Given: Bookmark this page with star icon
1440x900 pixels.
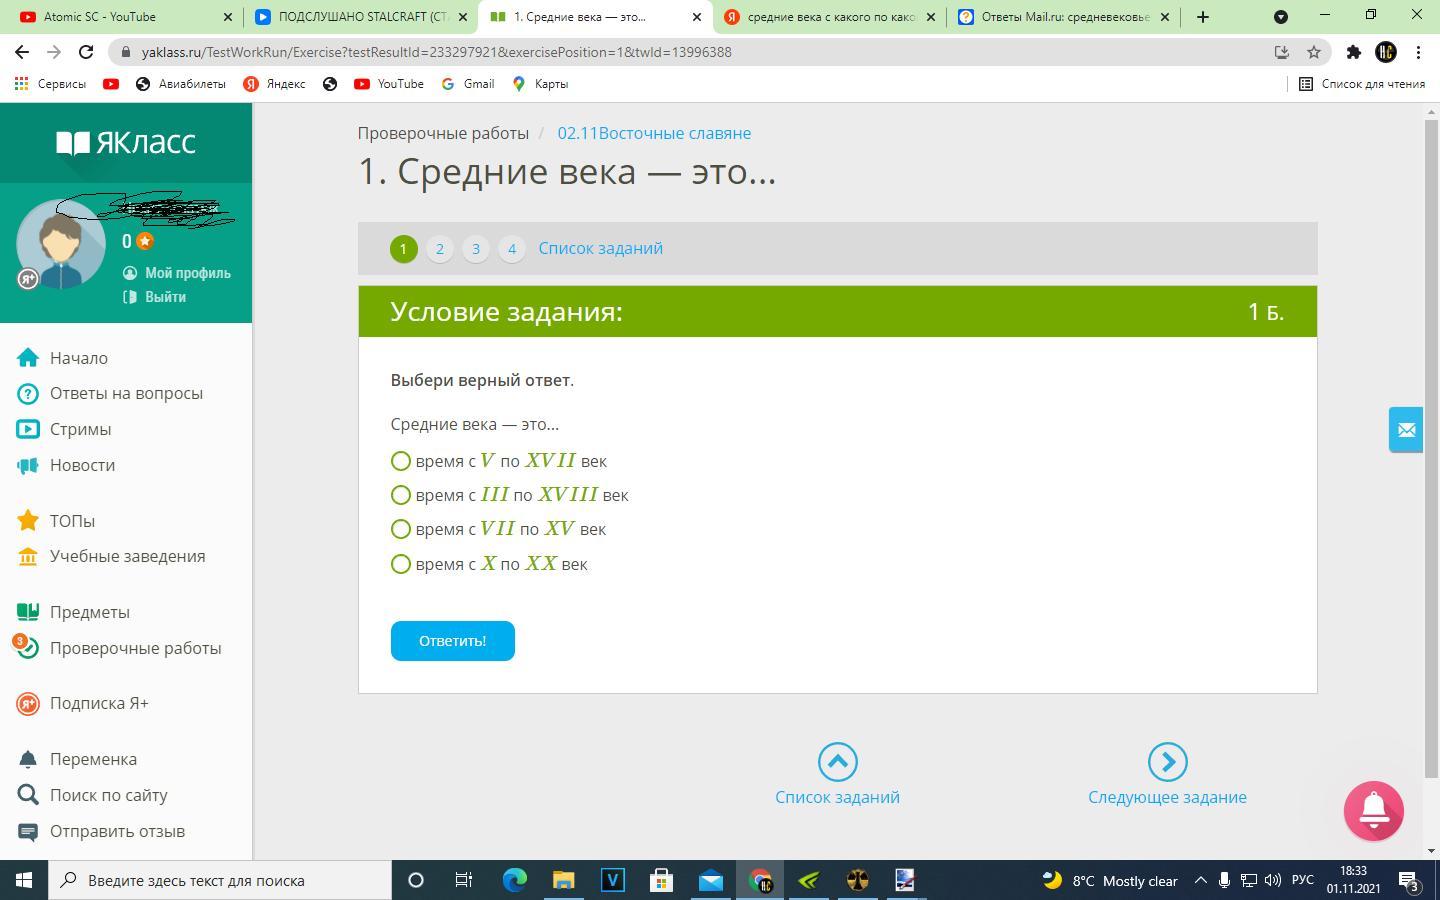Looking at the screenshot, I should tap(1314, 52).
